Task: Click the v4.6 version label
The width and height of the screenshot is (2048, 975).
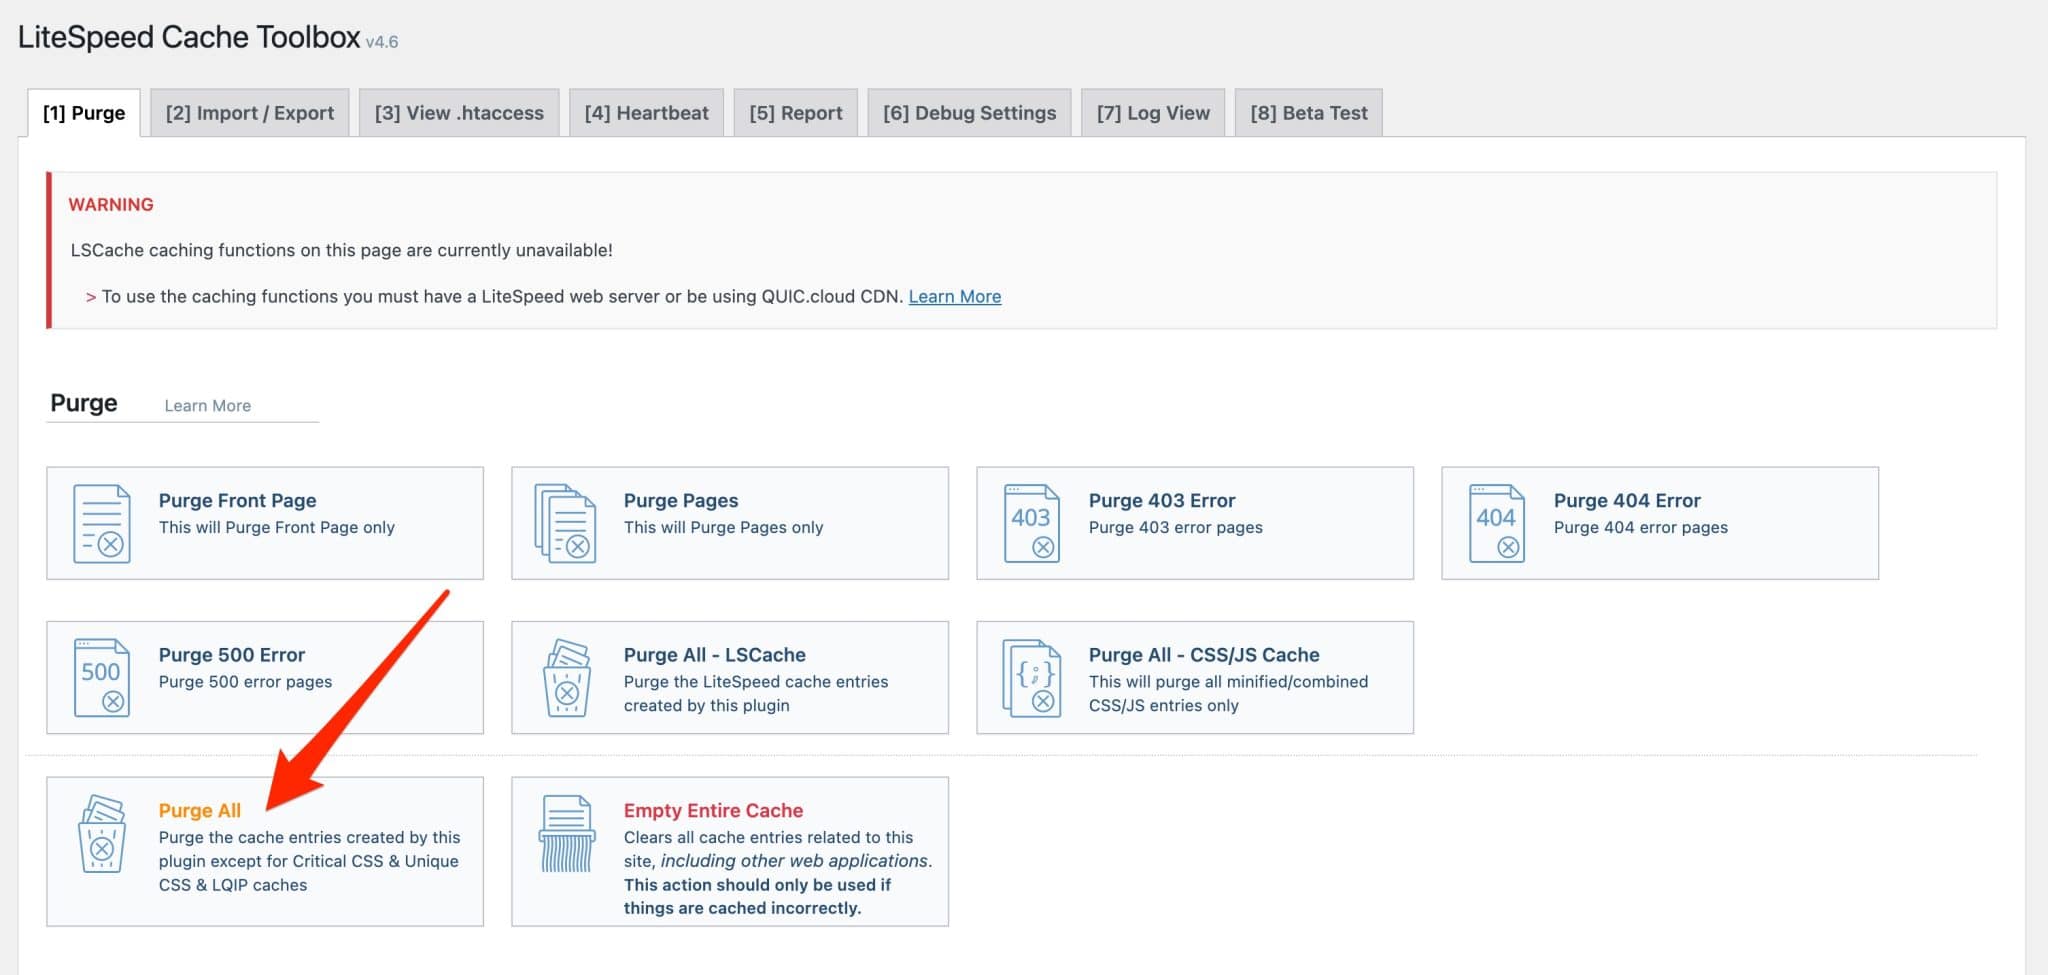Action: [382, 42]
